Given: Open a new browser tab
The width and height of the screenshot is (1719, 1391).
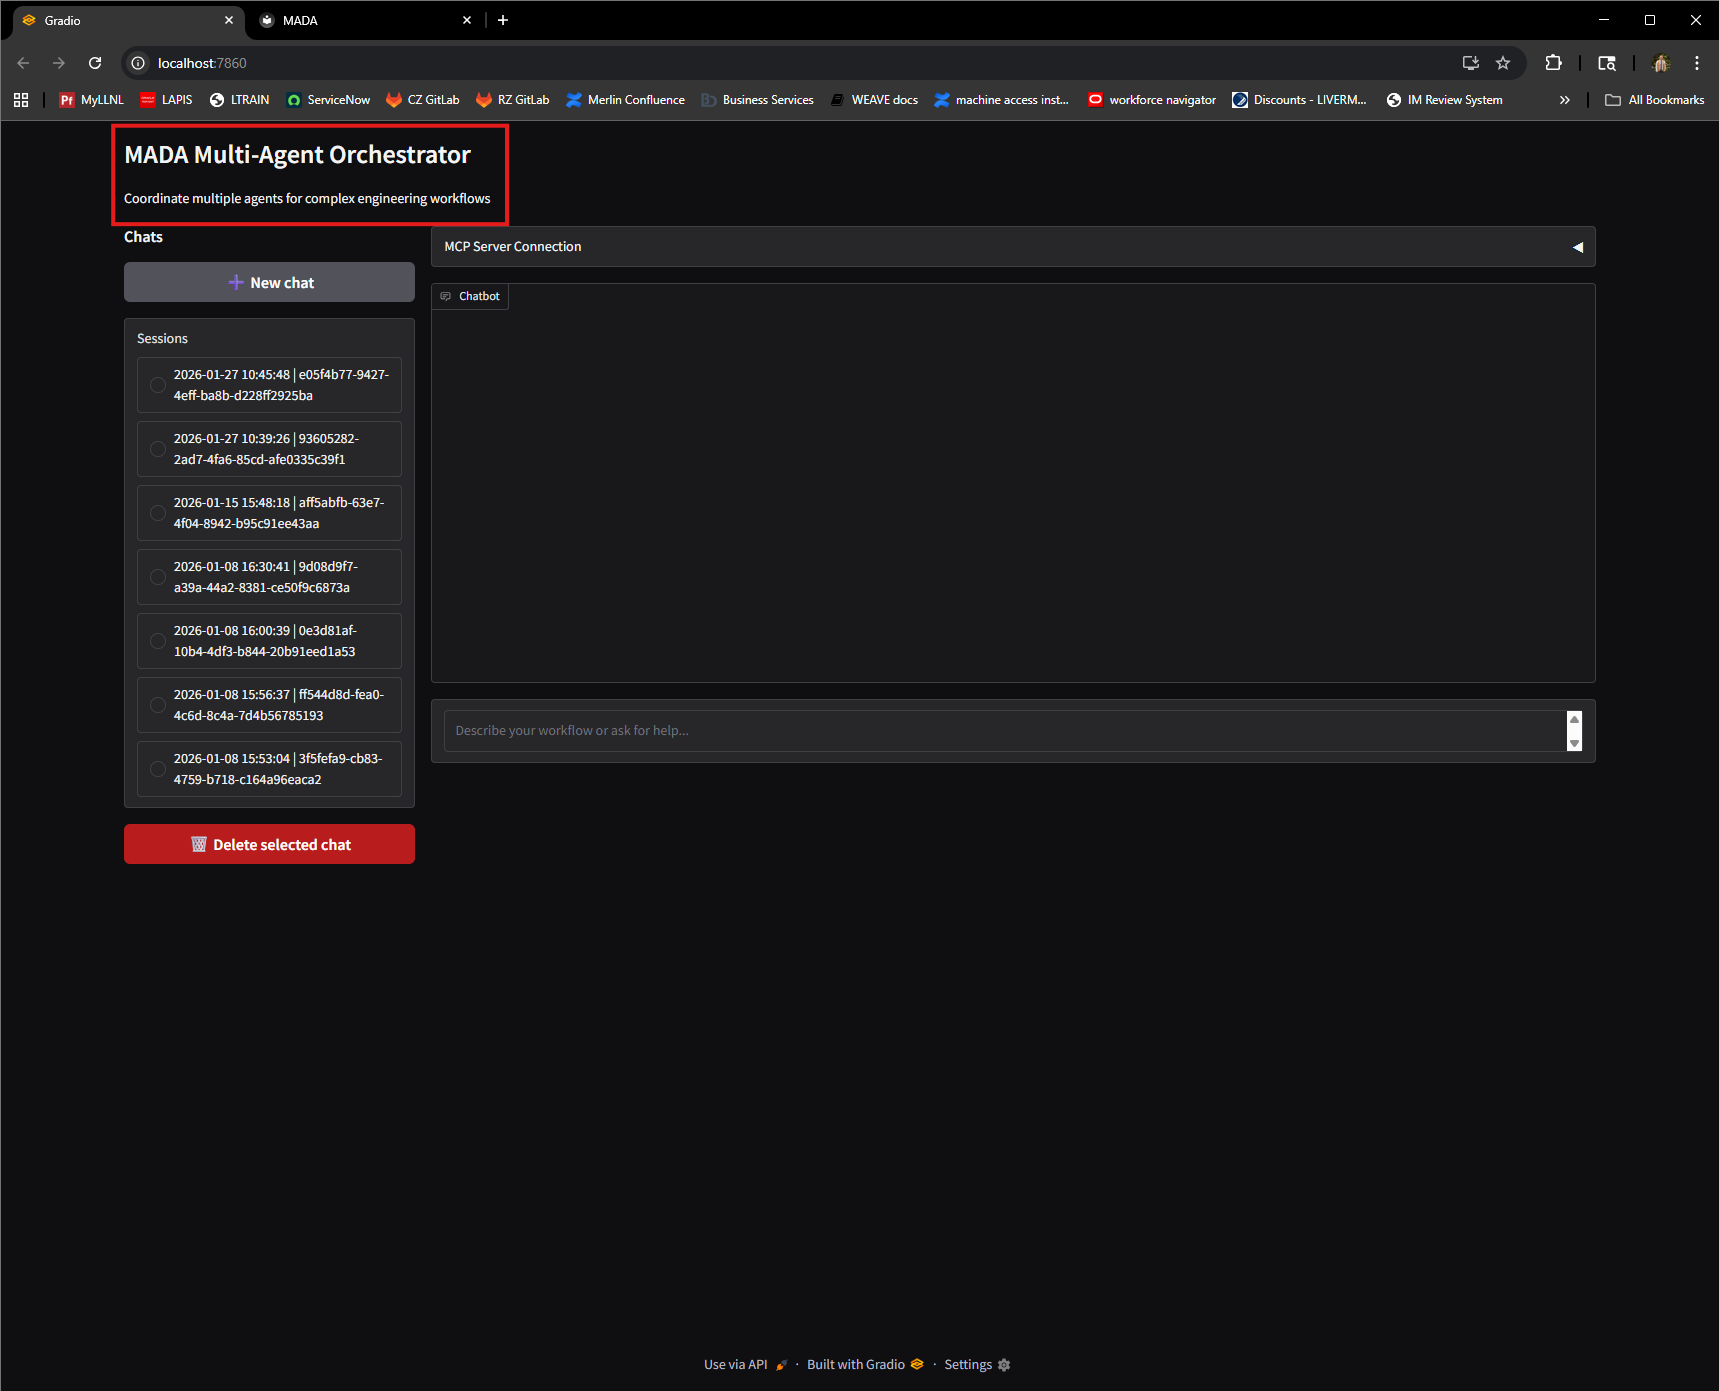Looking at the screenshot, I should point(503,20).
